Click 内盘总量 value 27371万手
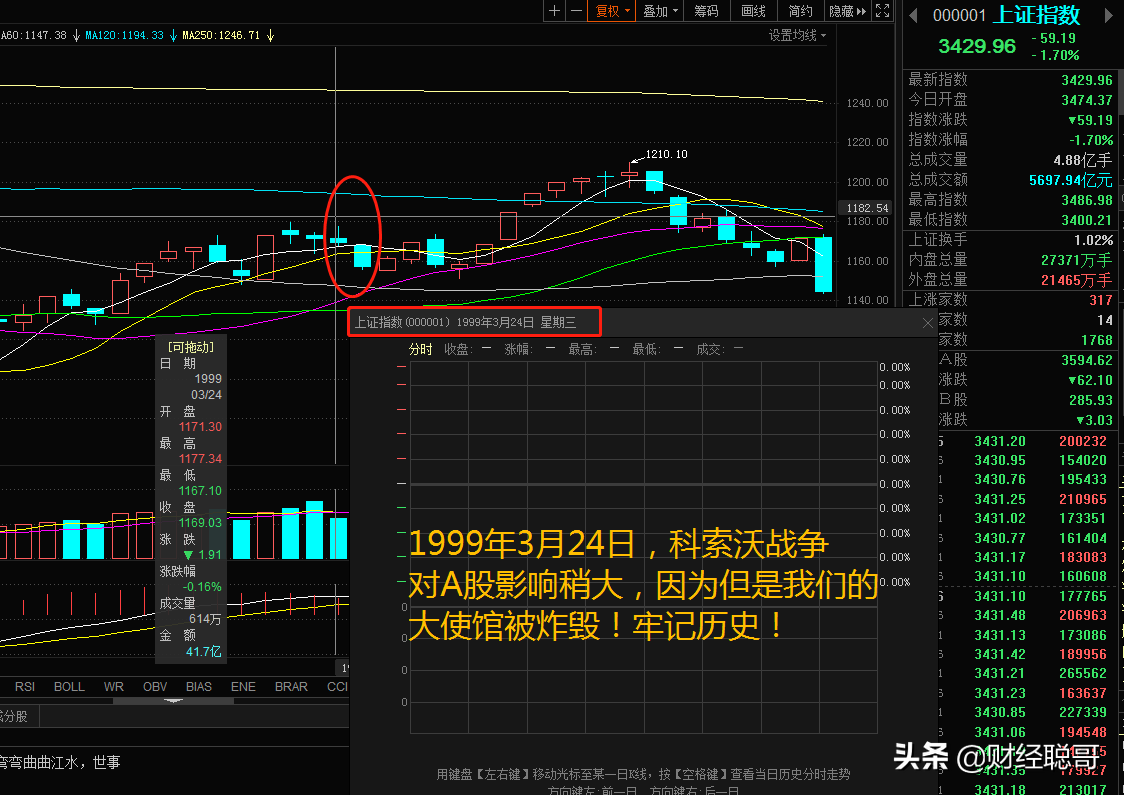The image size is (1124, 795). (x=1077, y=260)
